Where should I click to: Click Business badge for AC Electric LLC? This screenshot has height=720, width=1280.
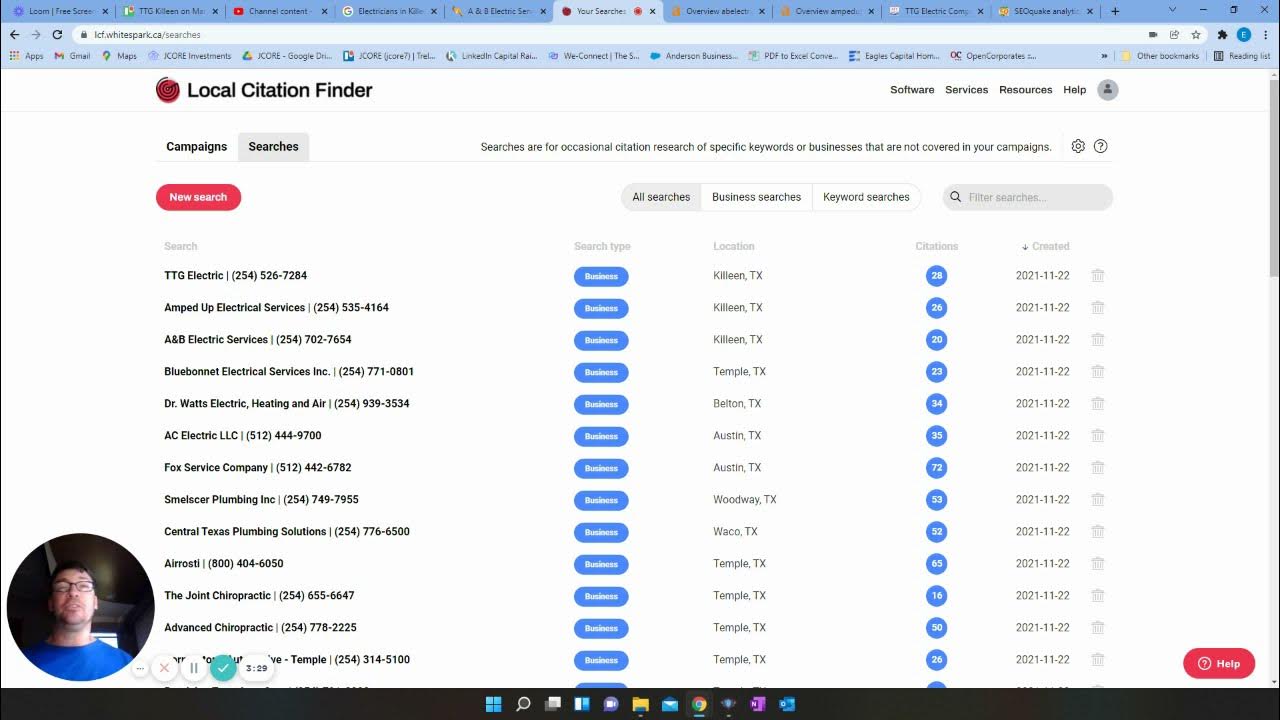(x=601, y=436)
